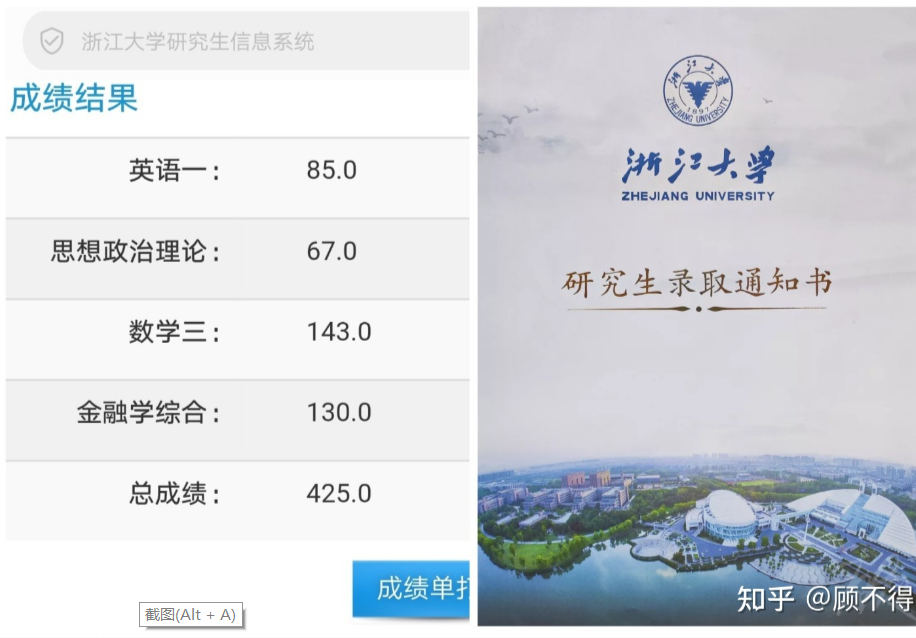
Task: Select the 425.0 total score value
Action: [339, 494]
